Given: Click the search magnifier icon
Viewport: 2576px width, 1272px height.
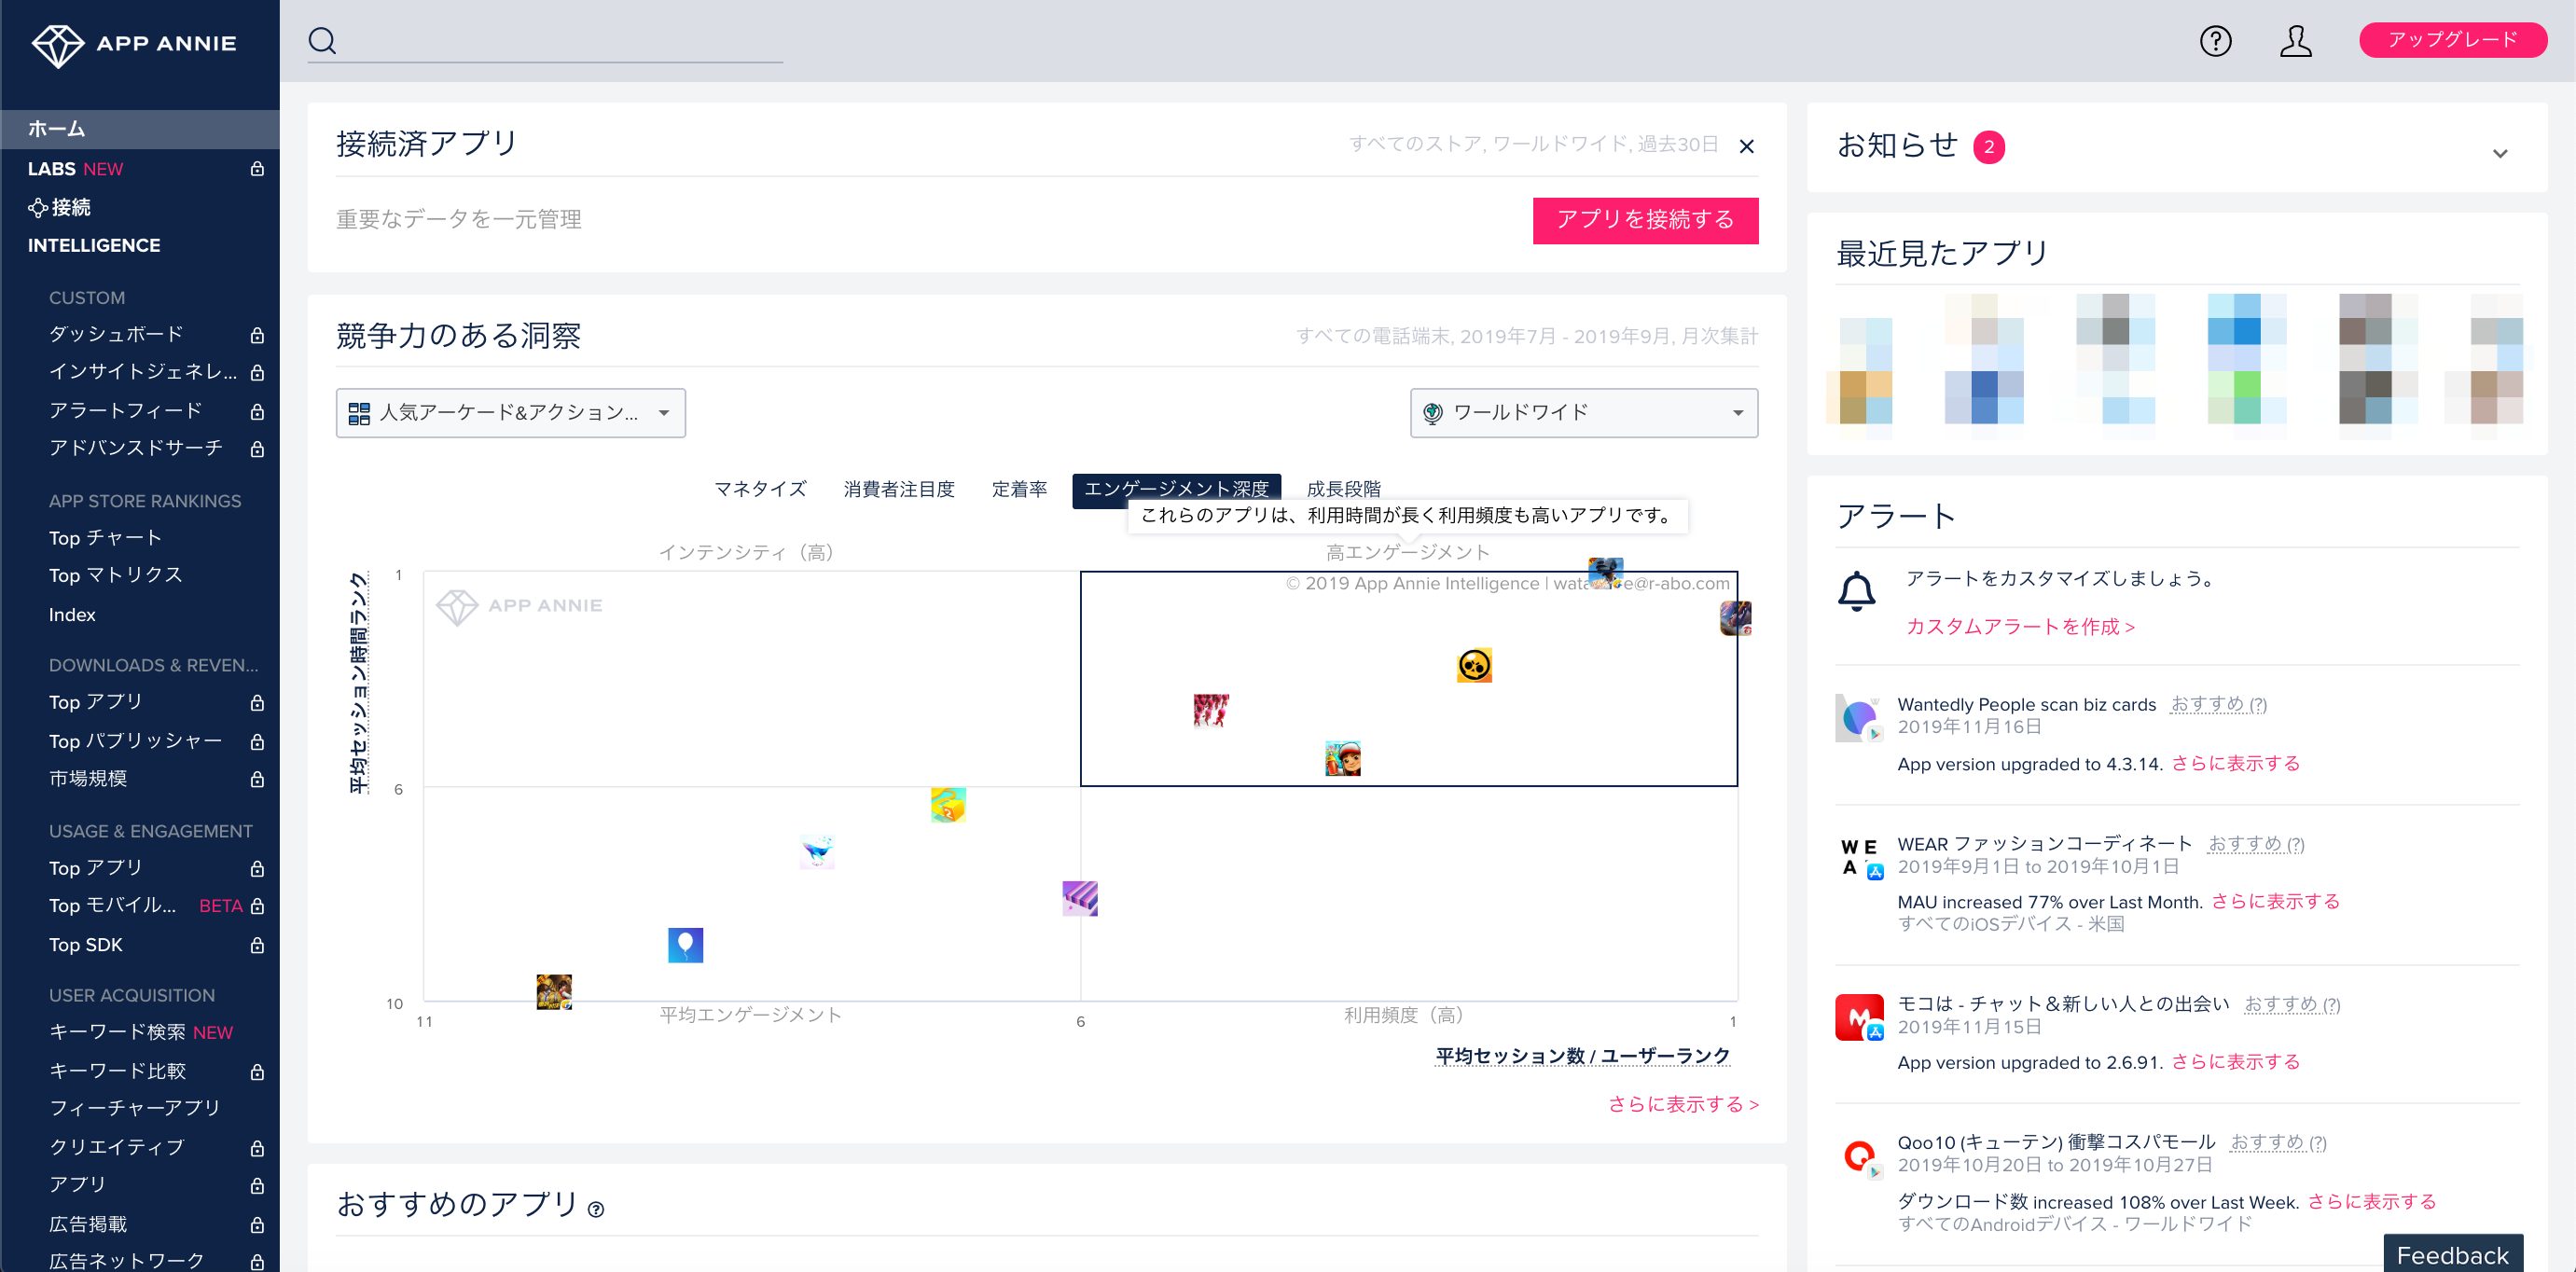Looking at the screenshot, I should tap(323, 41).
